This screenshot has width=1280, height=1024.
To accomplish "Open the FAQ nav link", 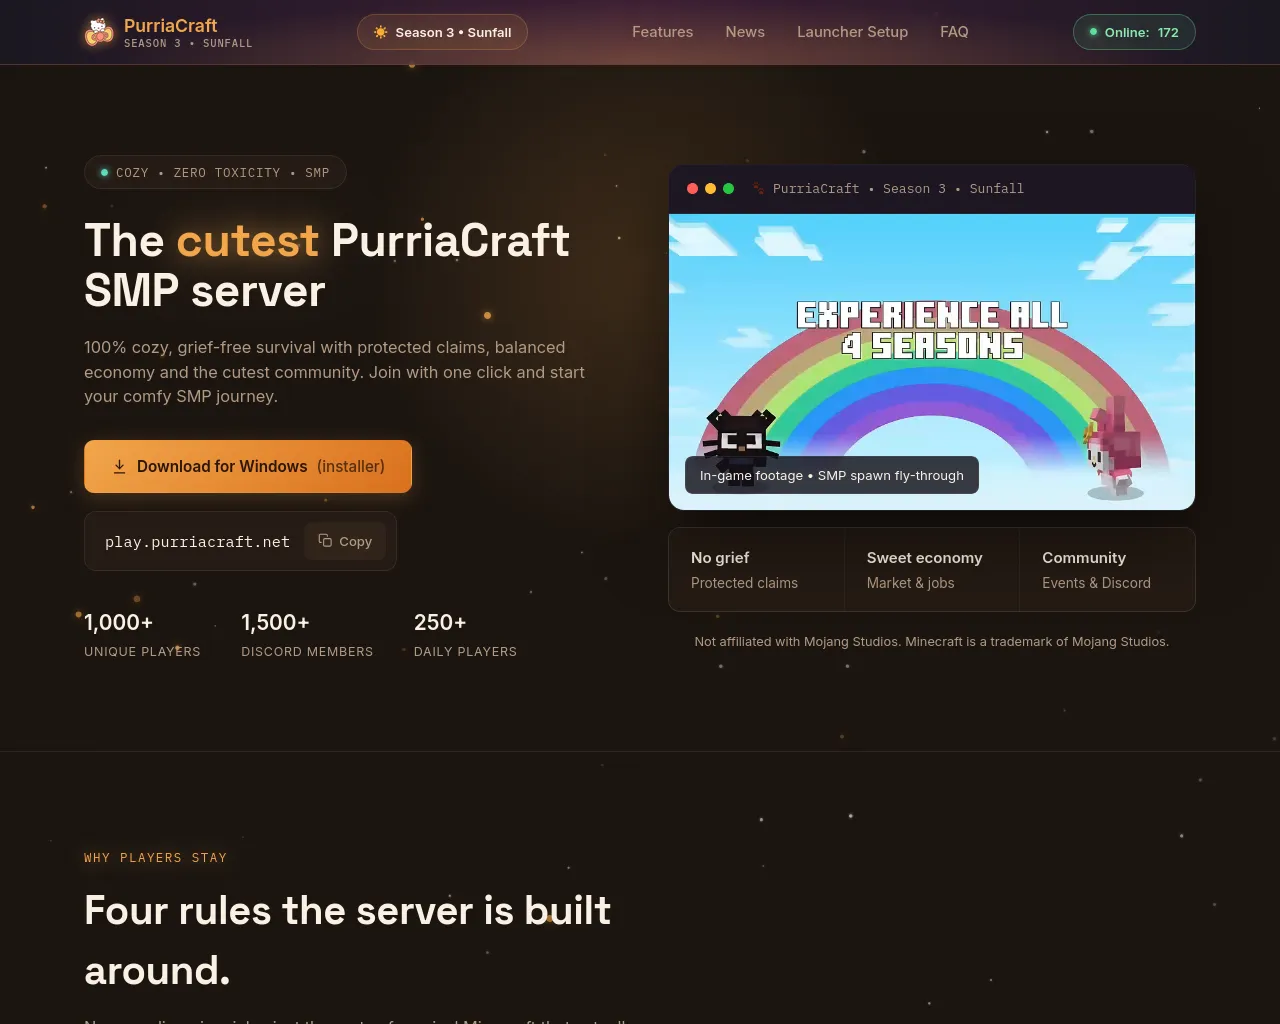I will (954, 32).
